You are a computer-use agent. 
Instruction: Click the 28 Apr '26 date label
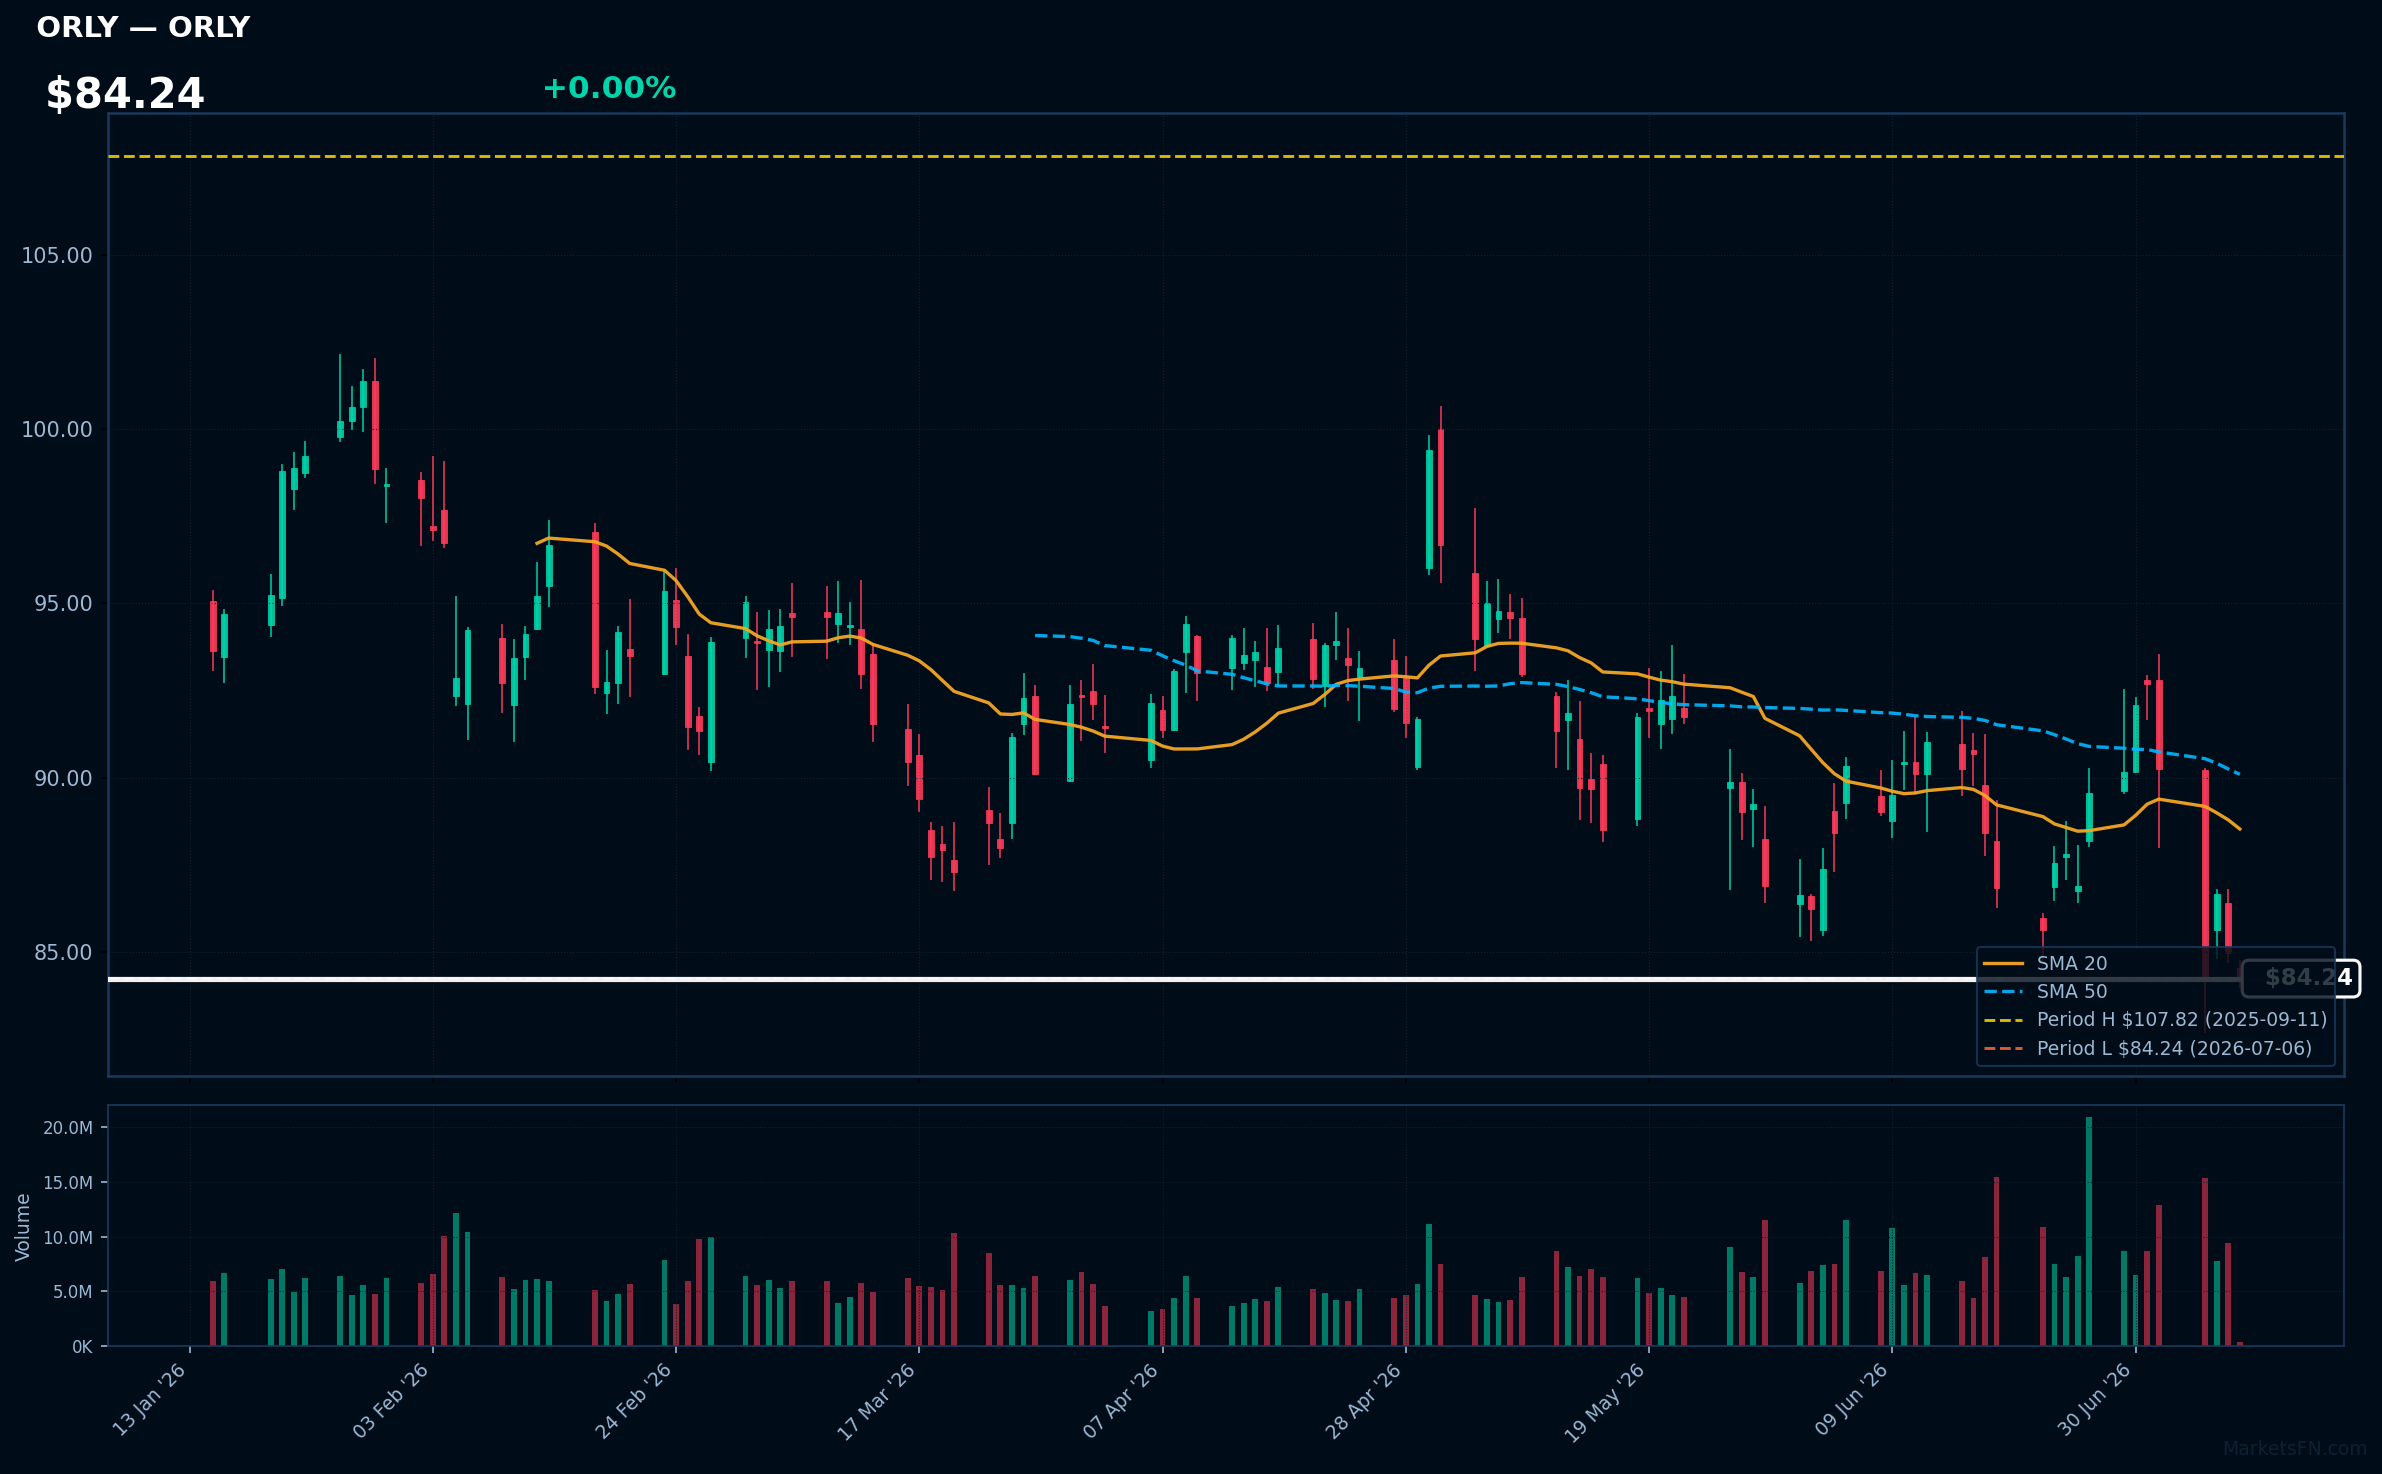point(1364,1400)
